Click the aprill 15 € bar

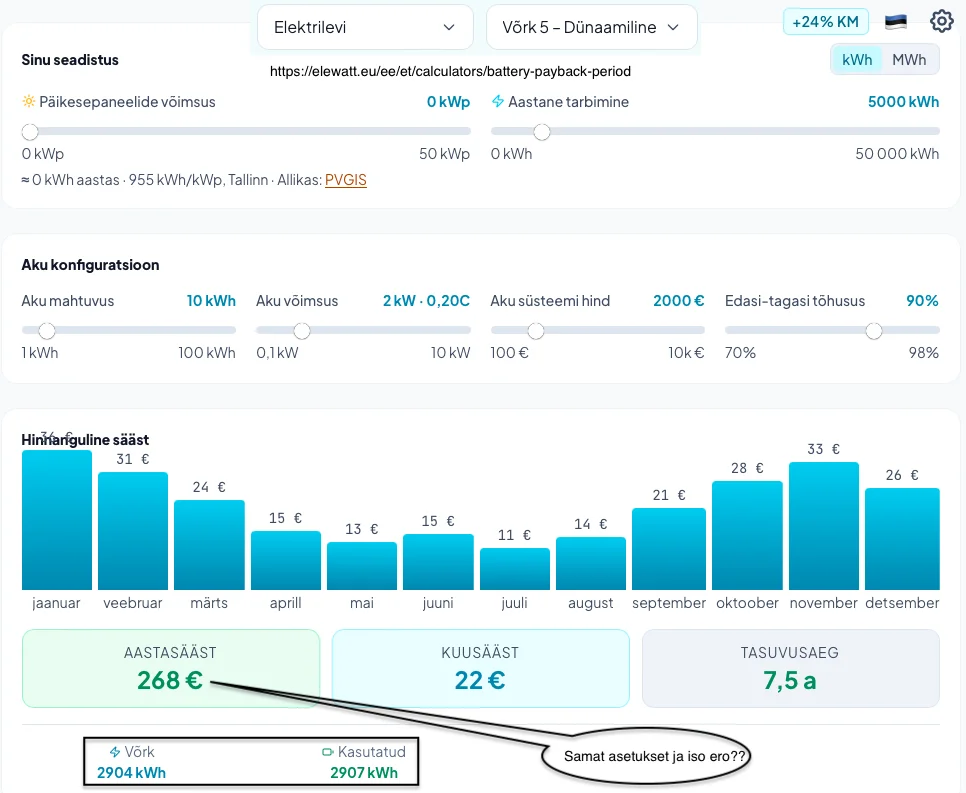[286, 560]
